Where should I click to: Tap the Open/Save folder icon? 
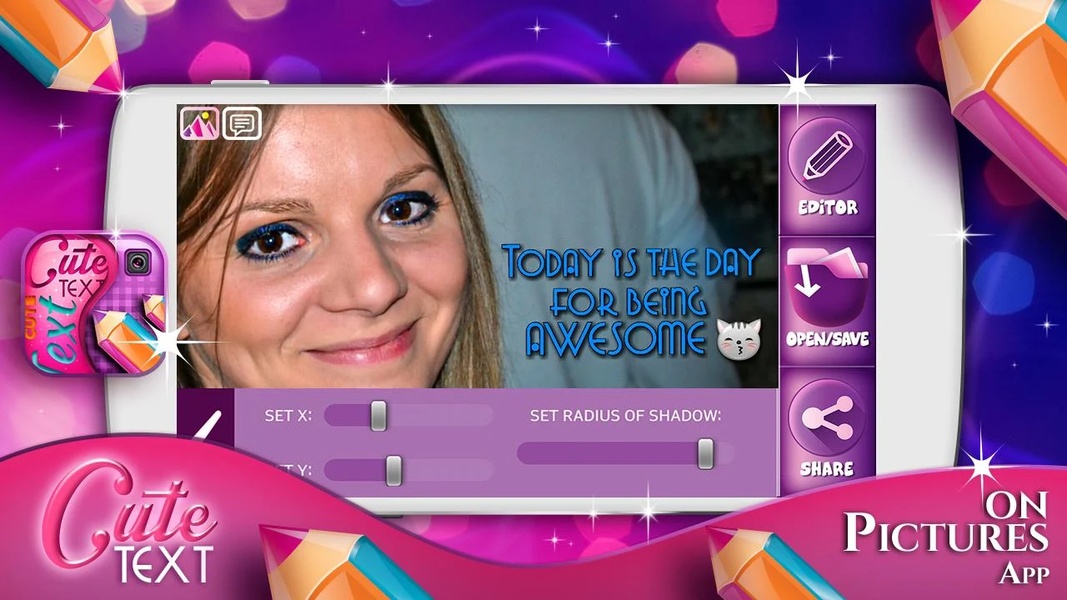coord(827,288)
